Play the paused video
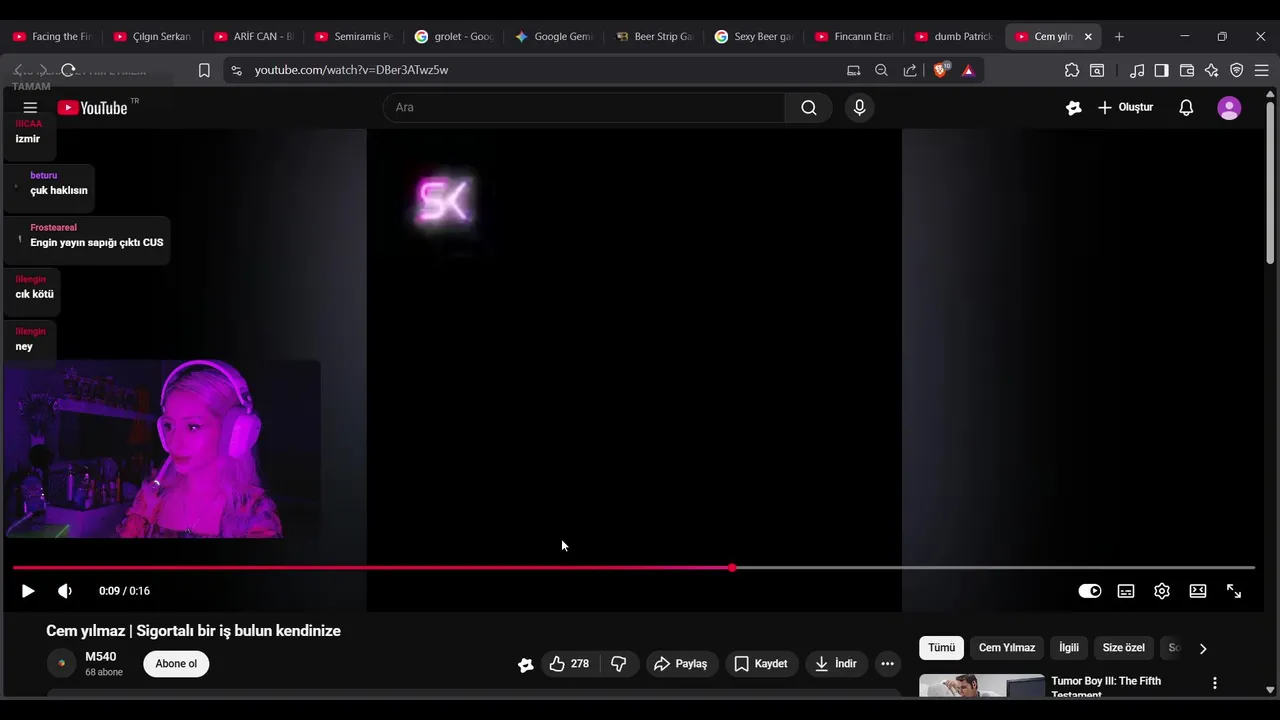 pyautogui.click(x=28, y=591)
